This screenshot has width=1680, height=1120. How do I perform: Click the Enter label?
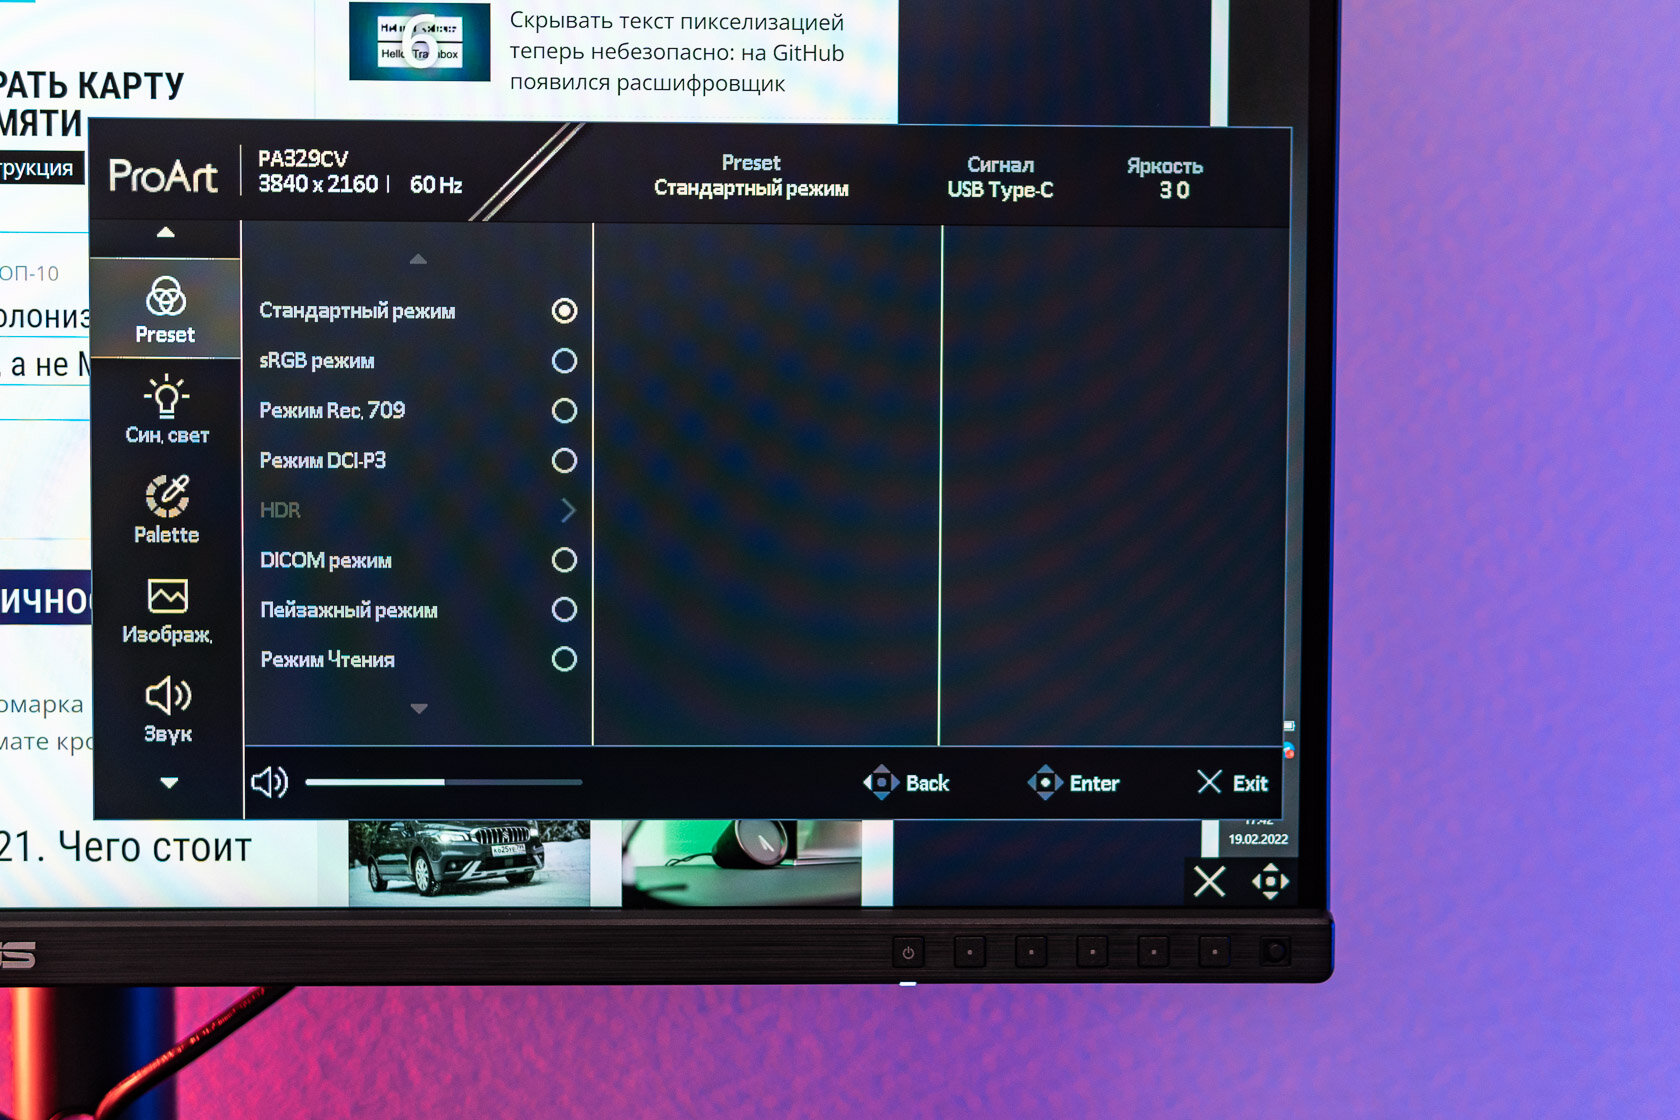1094,783
